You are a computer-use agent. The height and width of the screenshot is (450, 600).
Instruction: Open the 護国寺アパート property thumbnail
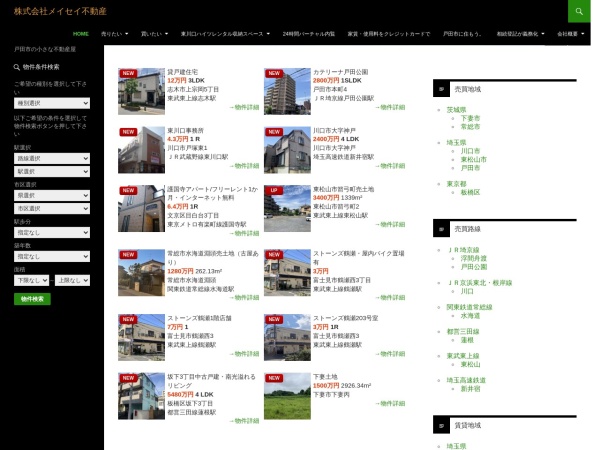pyautogui.click(x=141, y=209)
